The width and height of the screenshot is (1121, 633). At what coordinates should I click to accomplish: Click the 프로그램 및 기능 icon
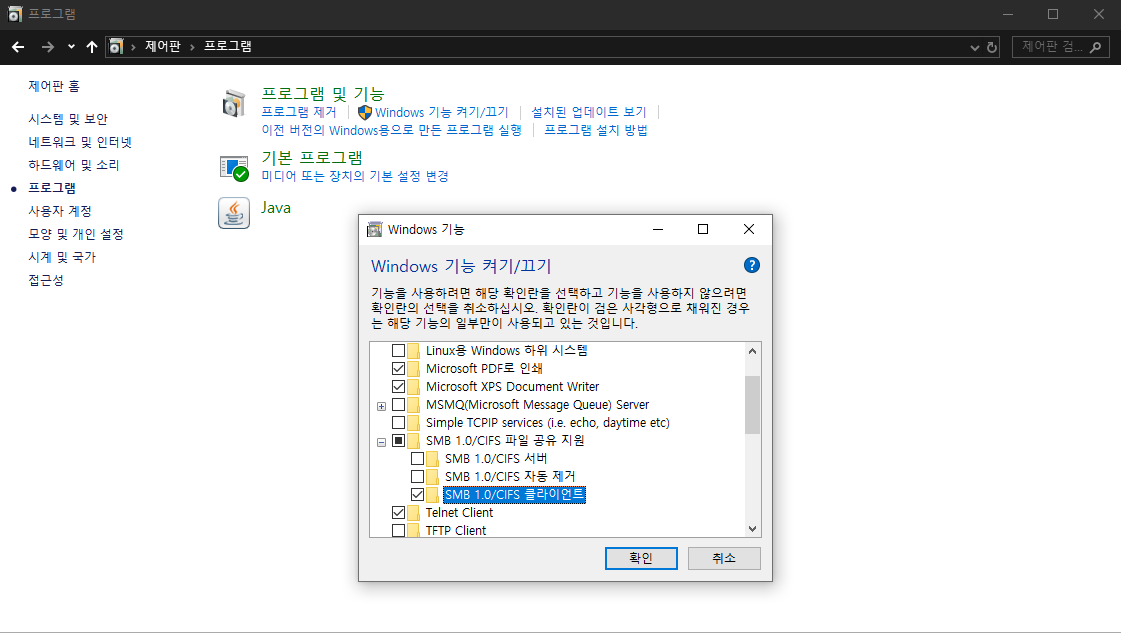point(234,103)
